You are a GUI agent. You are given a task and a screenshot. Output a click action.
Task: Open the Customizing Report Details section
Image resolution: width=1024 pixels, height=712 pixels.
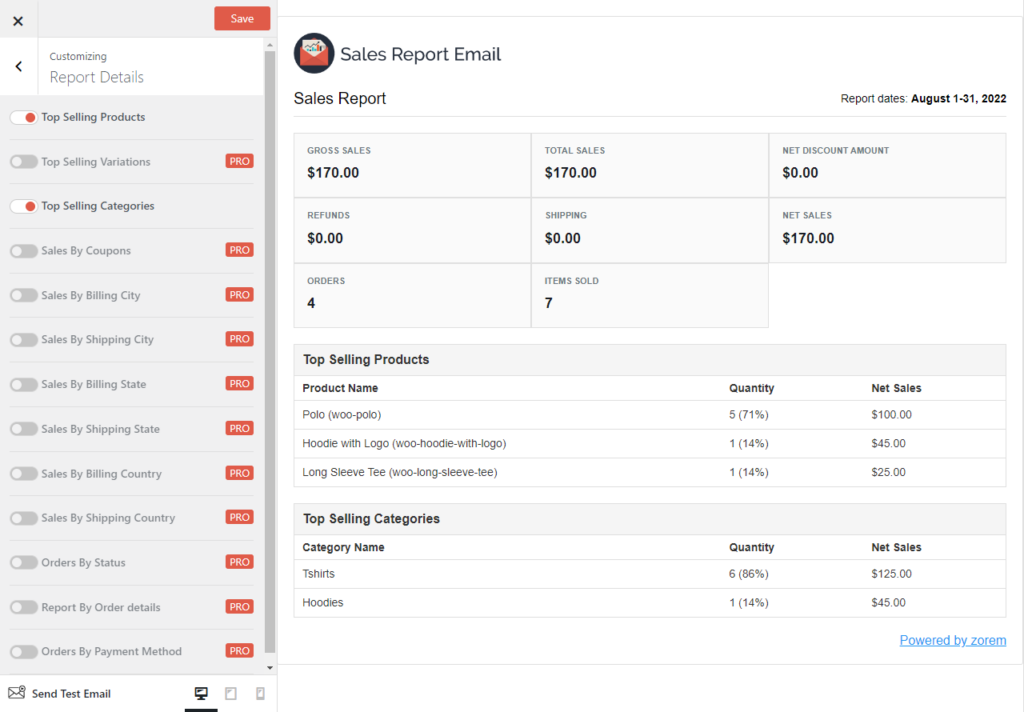click(96, 68)
